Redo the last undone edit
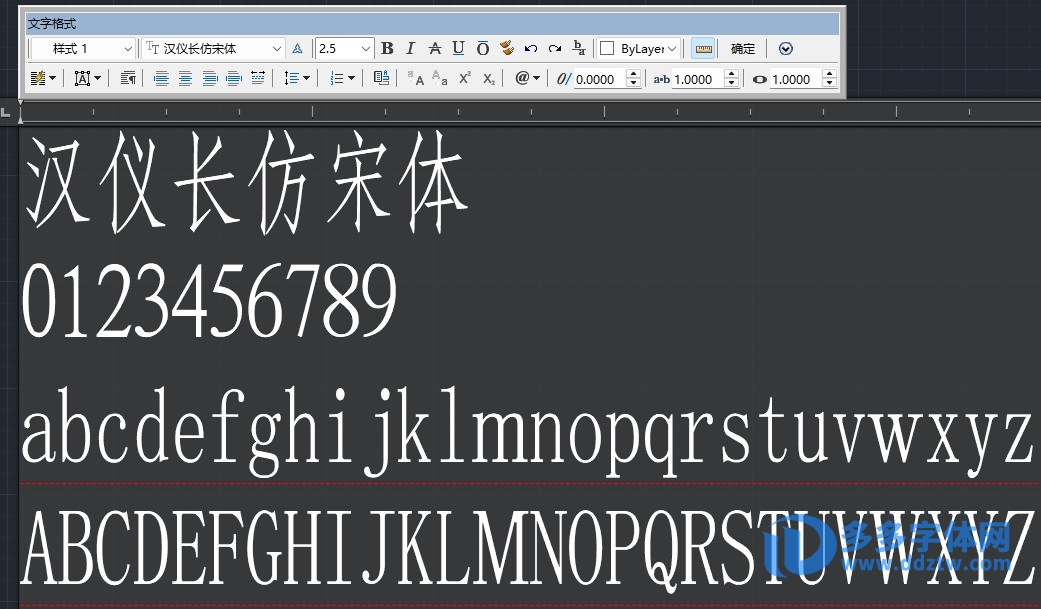 (555, 48)
